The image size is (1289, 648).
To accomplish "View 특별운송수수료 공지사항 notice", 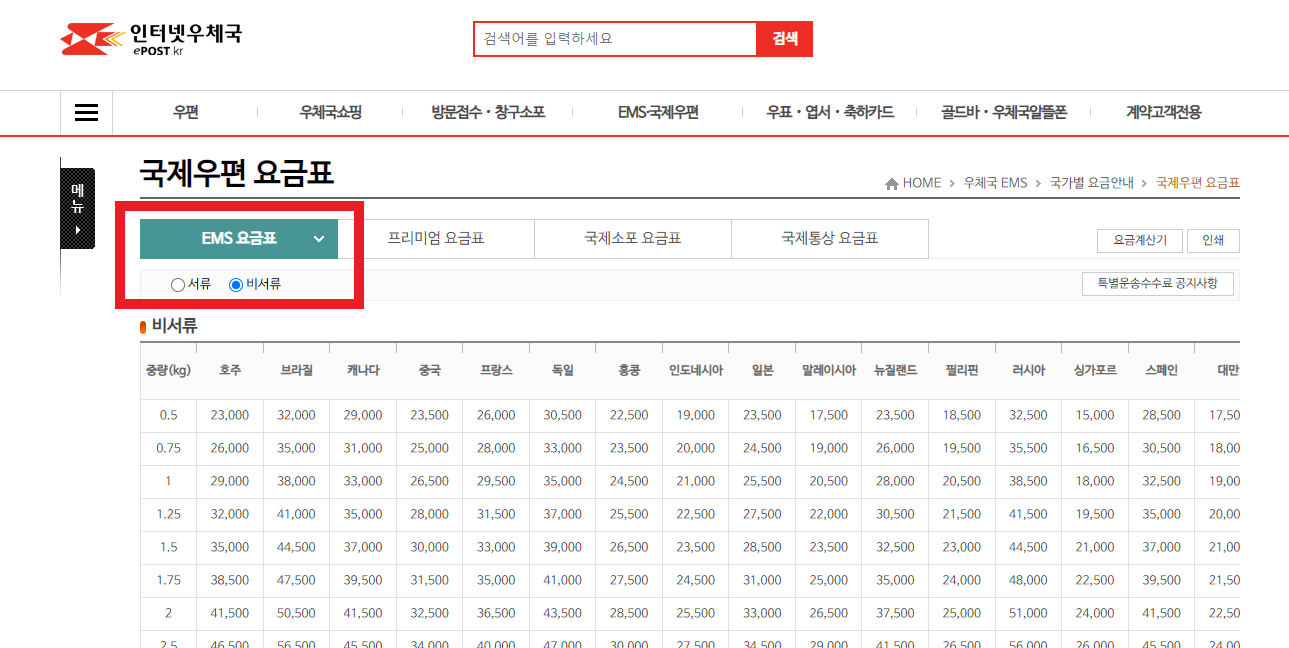I will coord(1157,283).
